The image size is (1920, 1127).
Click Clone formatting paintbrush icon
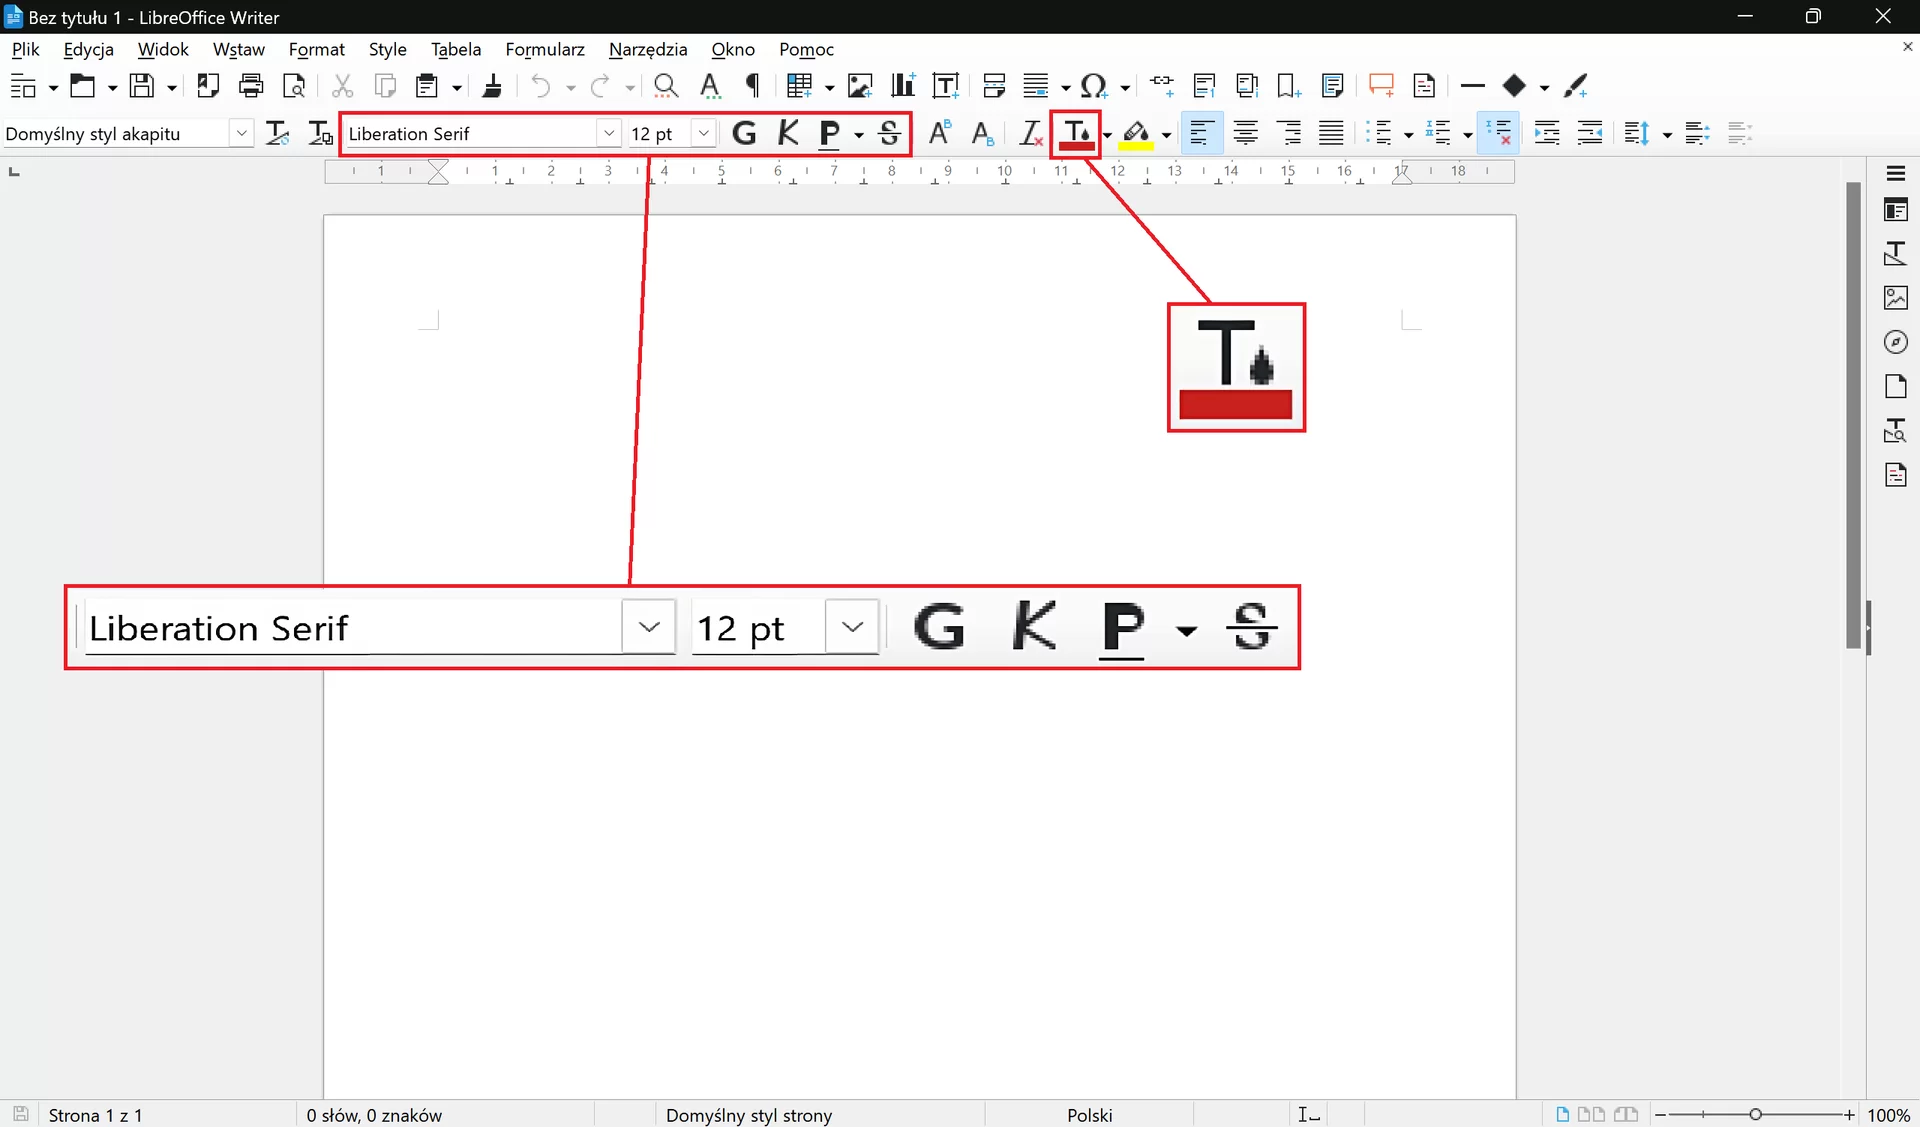491,86
